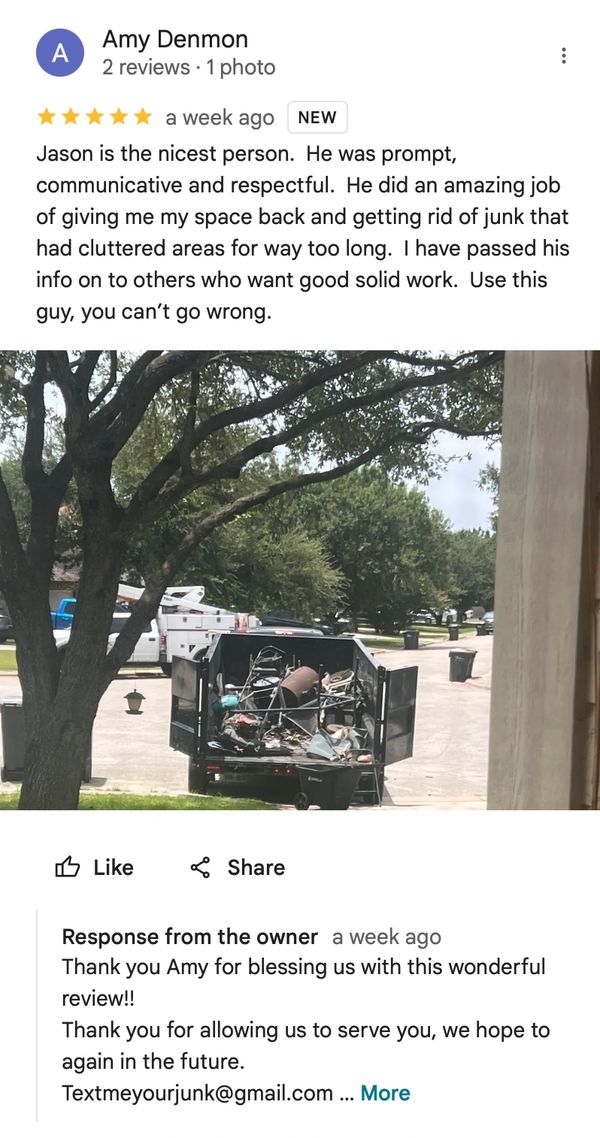This screenshot has width=600, height=1138.
Task: Click Amy Denmon's purple avatar
Action: [x=59, y=52]
